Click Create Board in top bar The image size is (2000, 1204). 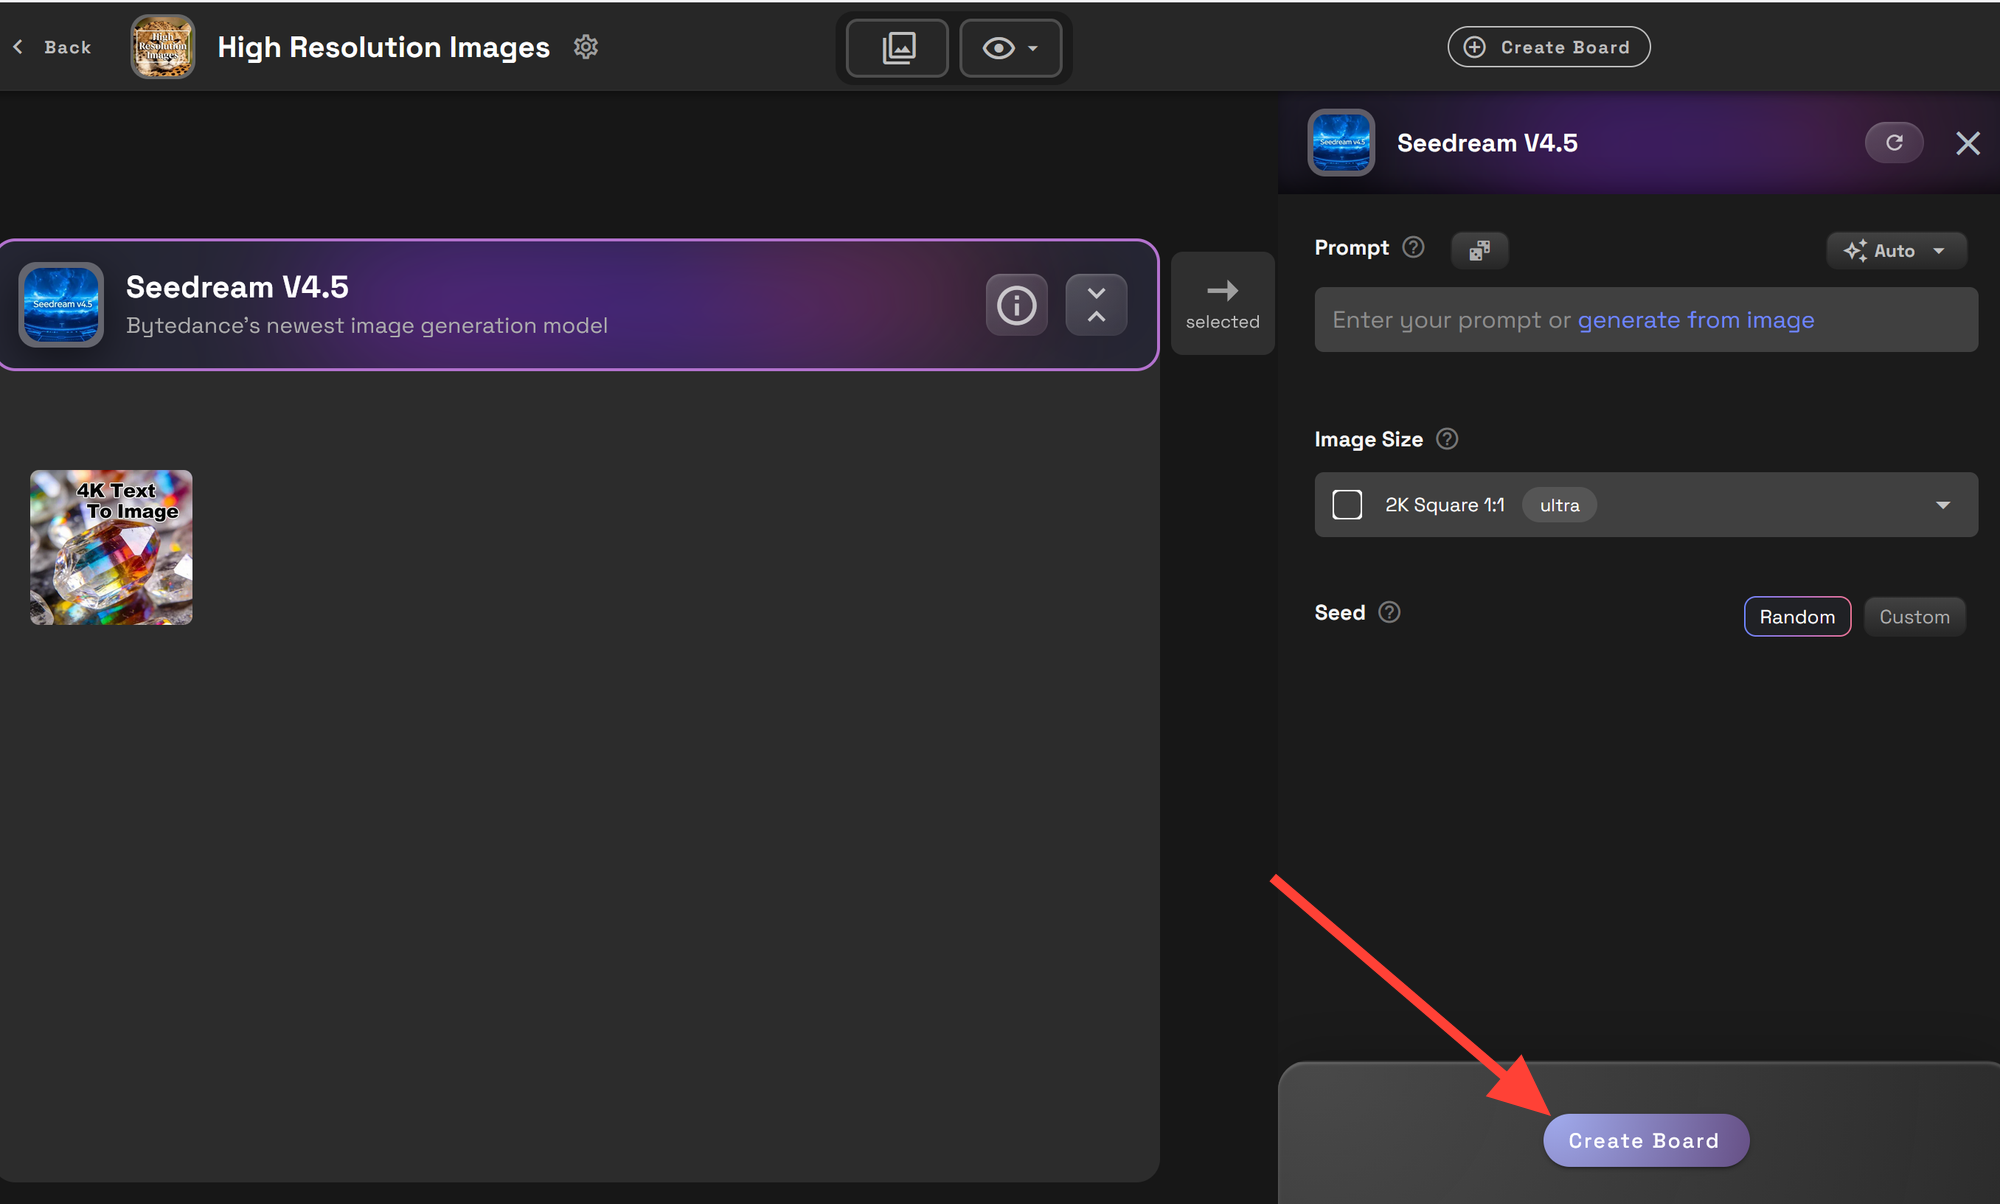click(x=1548, y=47)
